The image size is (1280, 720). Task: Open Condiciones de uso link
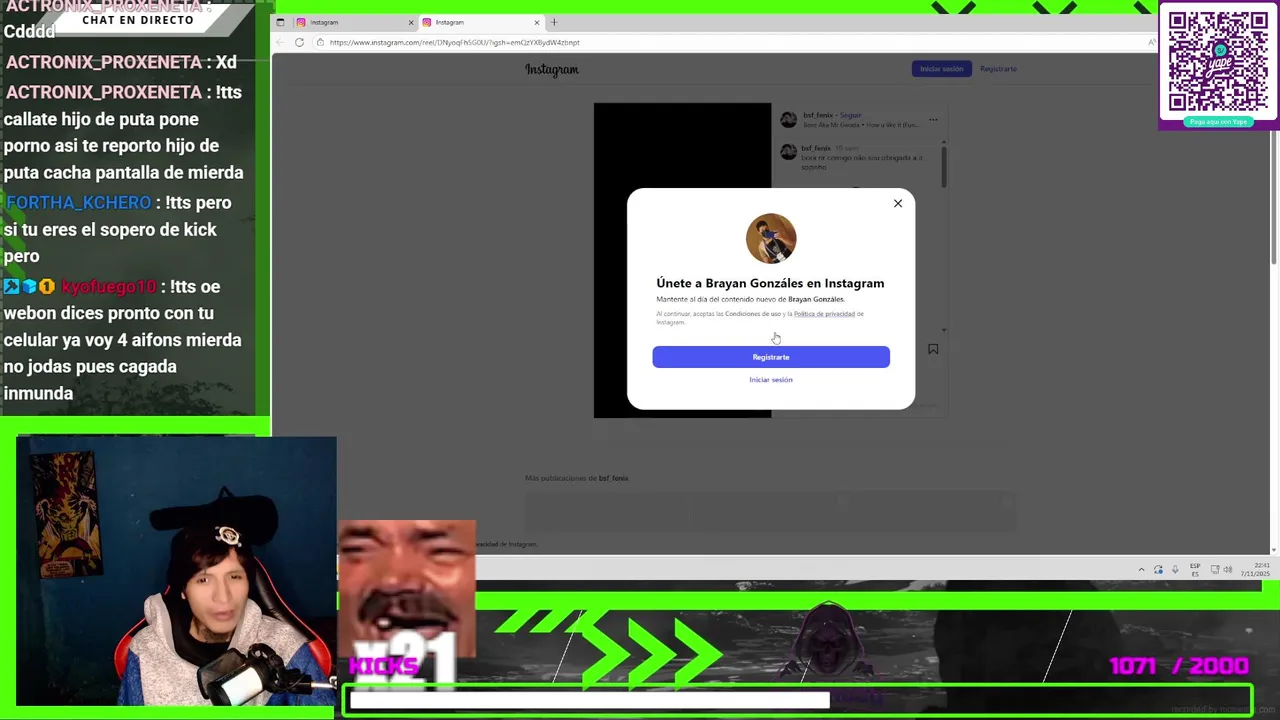(753, 314)
